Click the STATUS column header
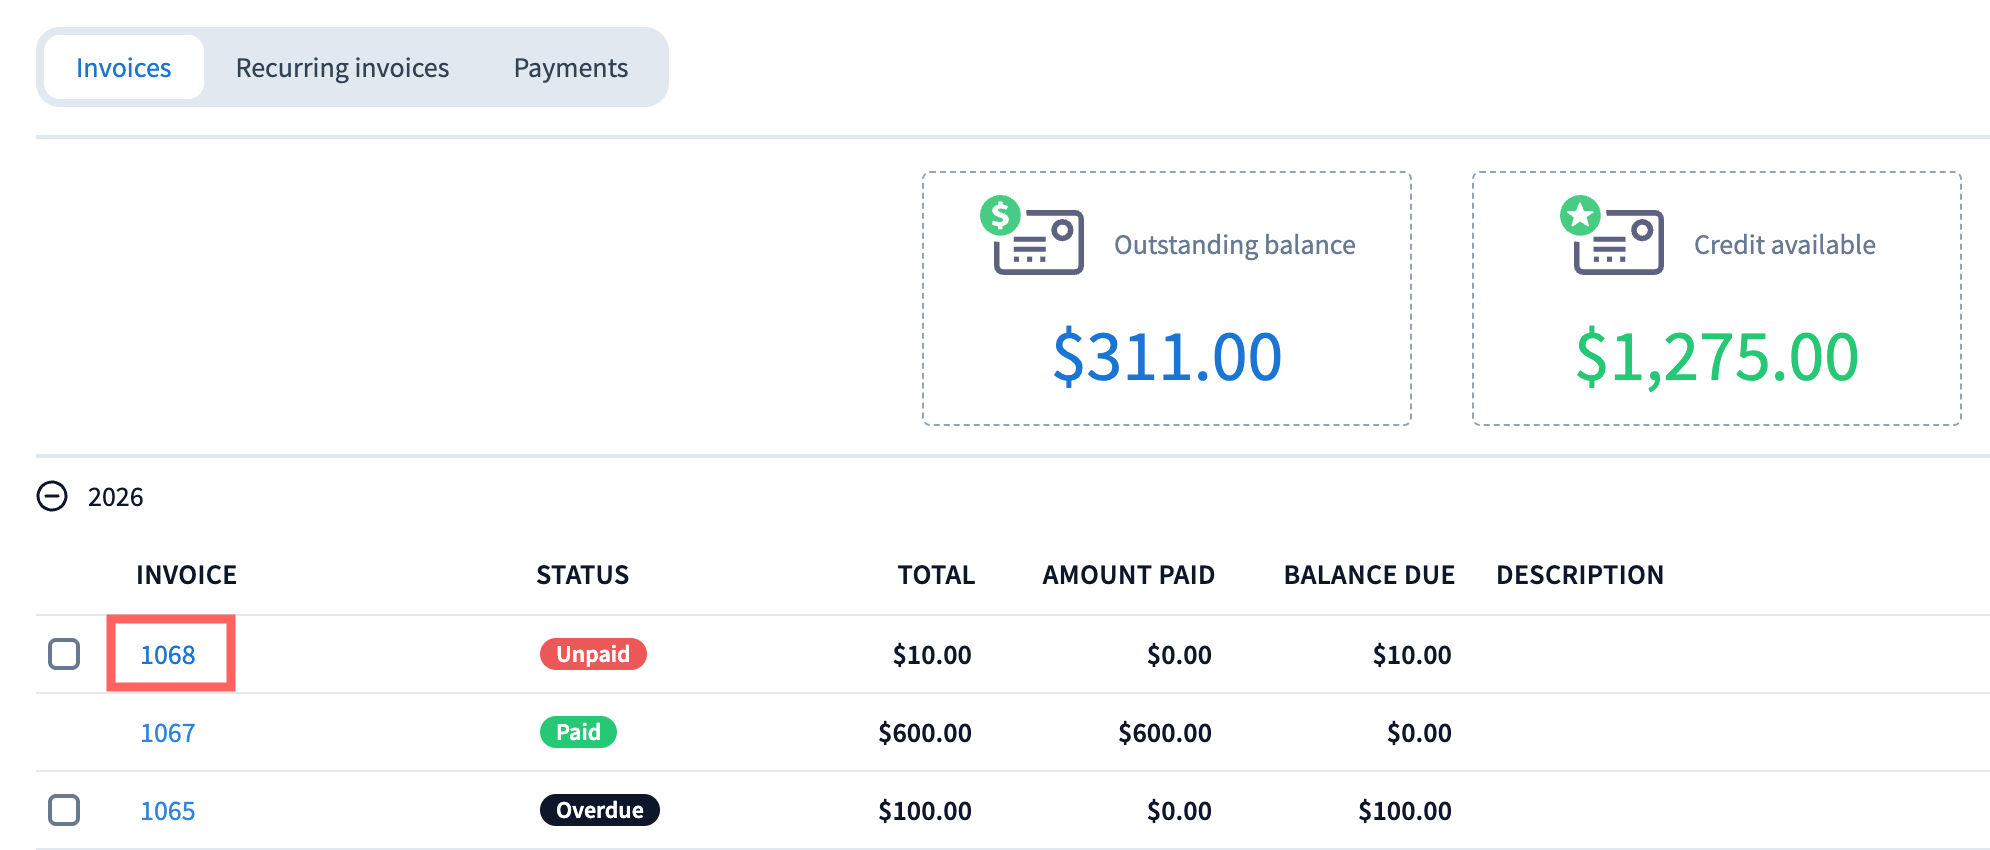The height and width of the screenshot is (850, 1990). pos(583,575)
